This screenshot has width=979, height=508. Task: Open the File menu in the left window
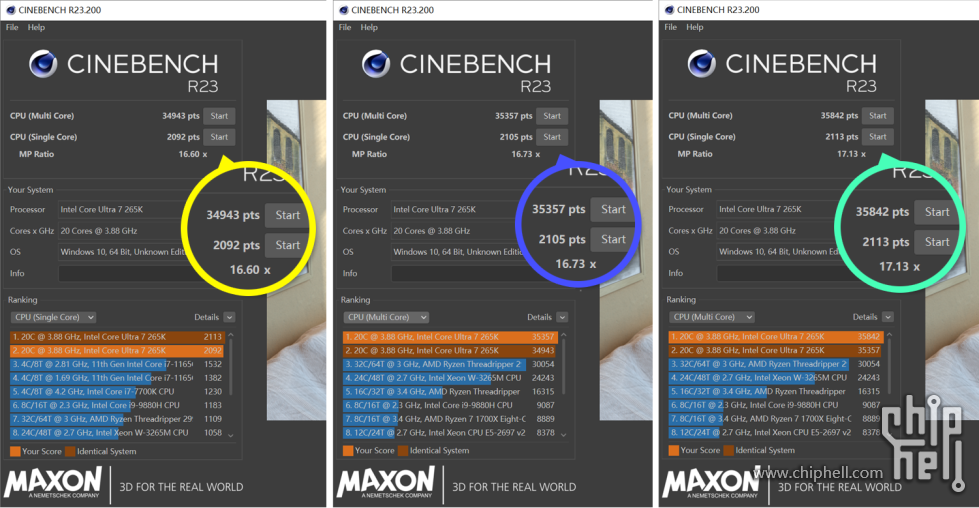click(12, 27)
